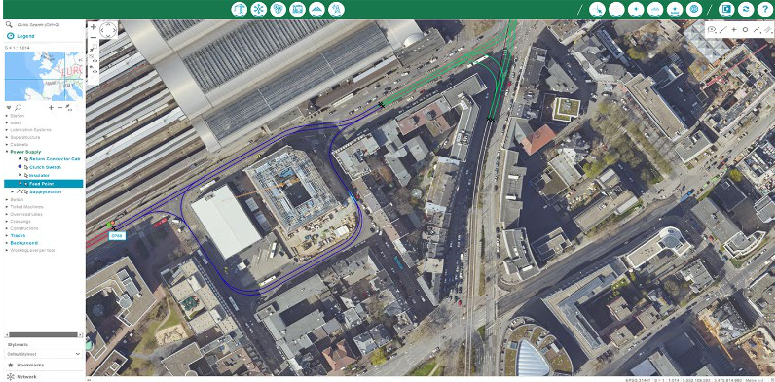The width and height of the screenshot is (775, 382).
Task: Click the overview map thumbnail
Action: point(44,76)
